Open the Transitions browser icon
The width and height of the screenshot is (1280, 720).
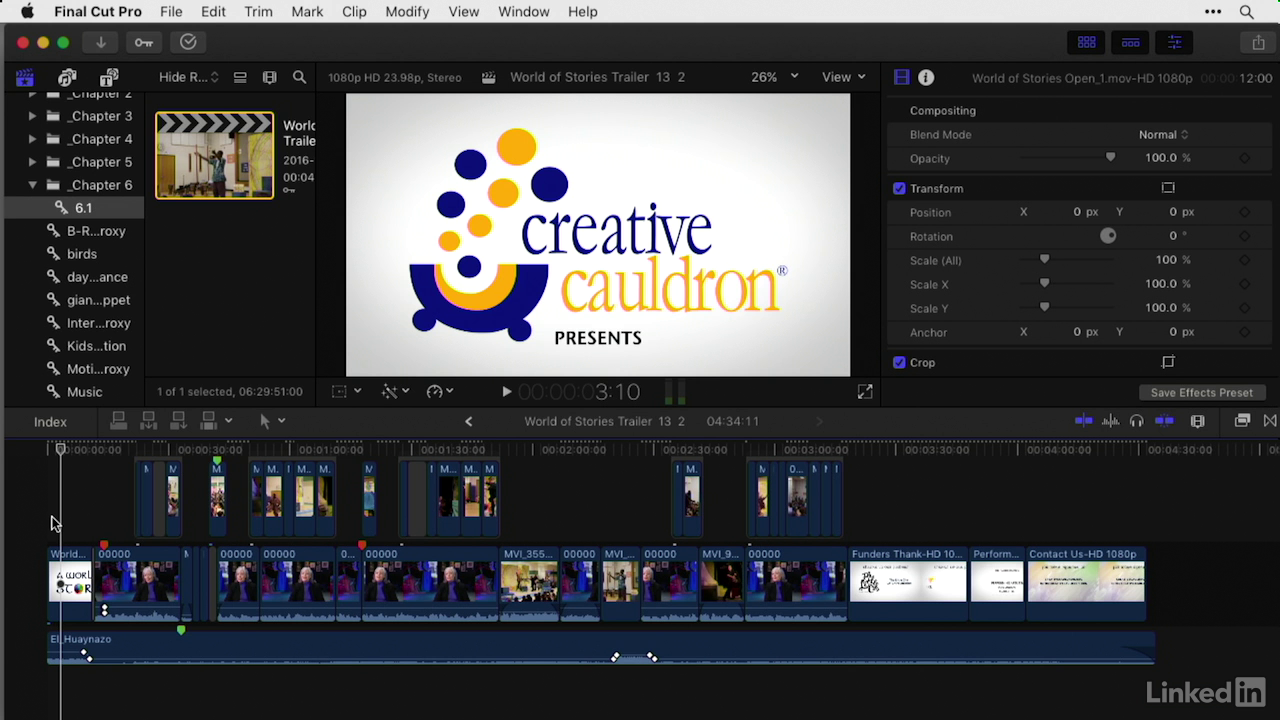coord(1270,421)
